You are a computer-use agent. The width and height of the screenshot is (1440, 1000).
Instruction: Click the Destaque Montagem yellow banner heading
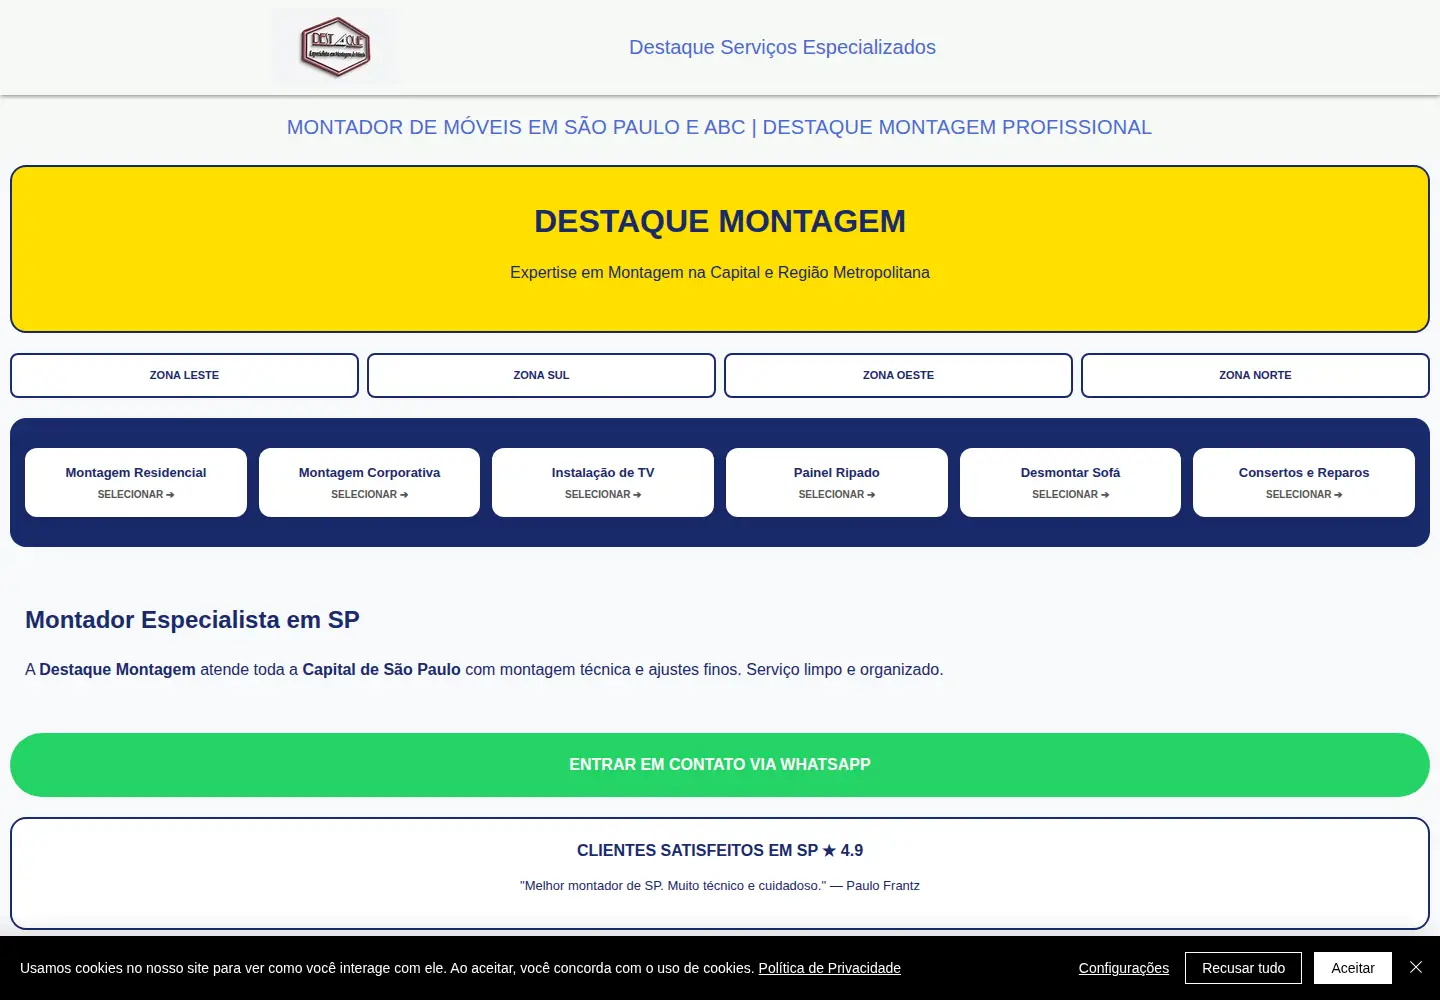pos(720,221)
